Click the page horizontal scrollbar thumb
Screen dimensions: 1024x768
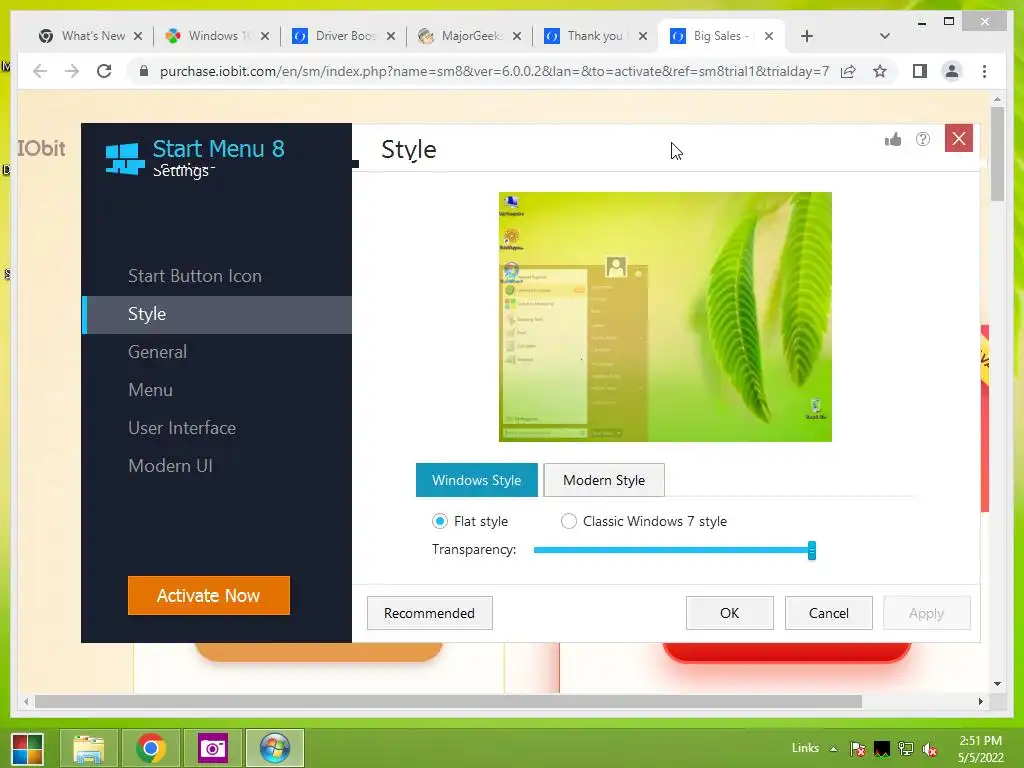448,702
